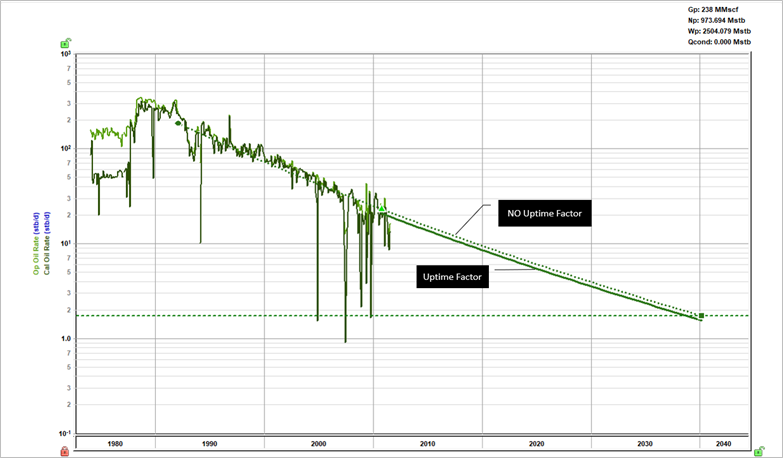
Task: Click the 2010 label on time axis
Action: (x=427, y=444)
